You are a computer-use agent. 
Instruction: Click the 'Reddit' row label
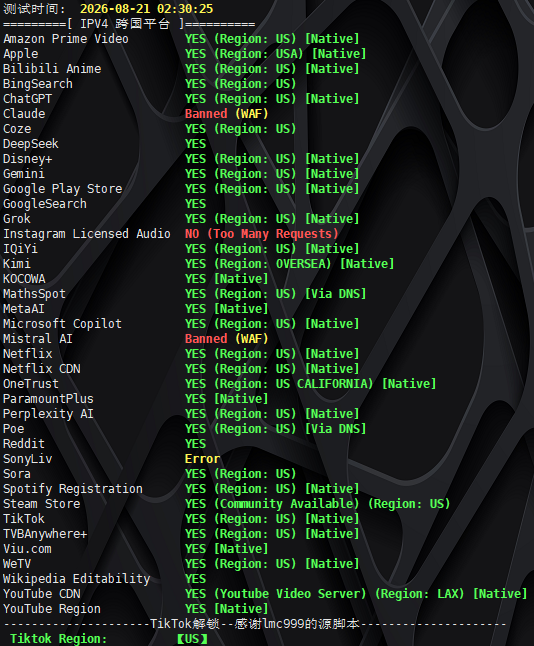pos(24,444)
